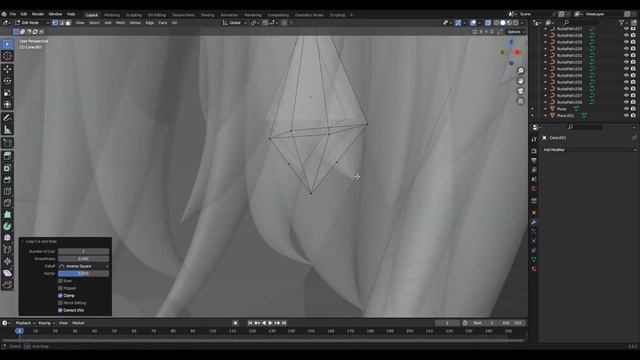Open the Keying popover in timeline

(x=46, y=323)
